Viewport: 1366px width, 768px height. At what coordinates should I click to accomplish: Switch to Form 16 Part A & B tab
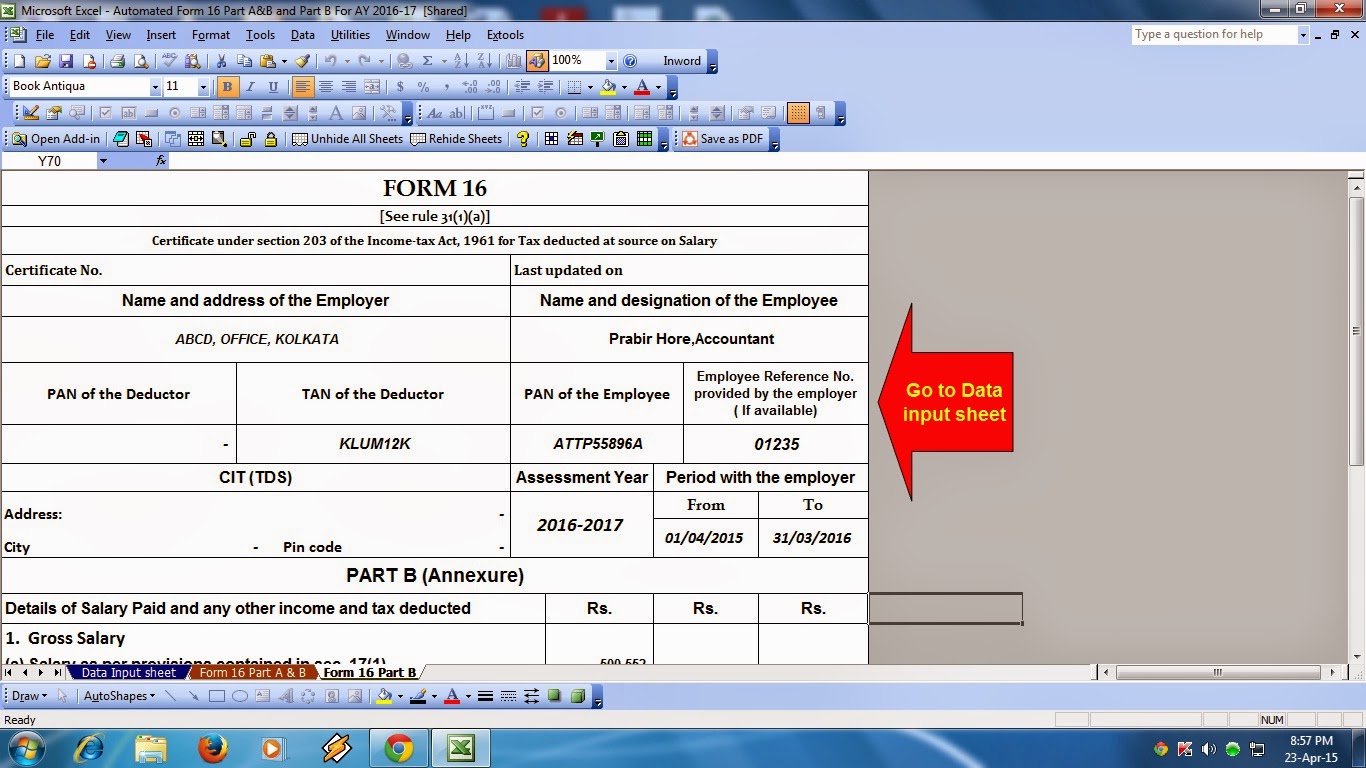point(253,673)
